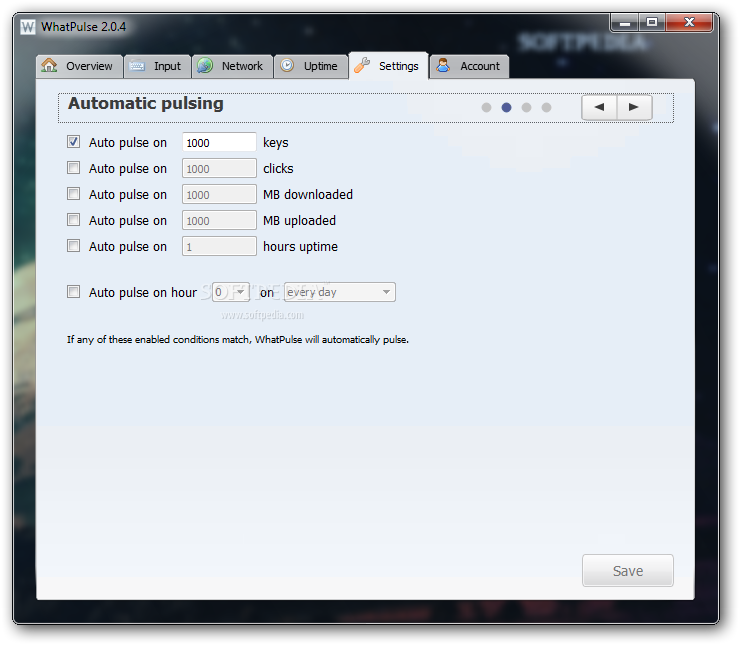The height and width of the screenshot is (645, 740).
Task: Click the clock icon on Uptime tab
Action: tap(287, 65)
